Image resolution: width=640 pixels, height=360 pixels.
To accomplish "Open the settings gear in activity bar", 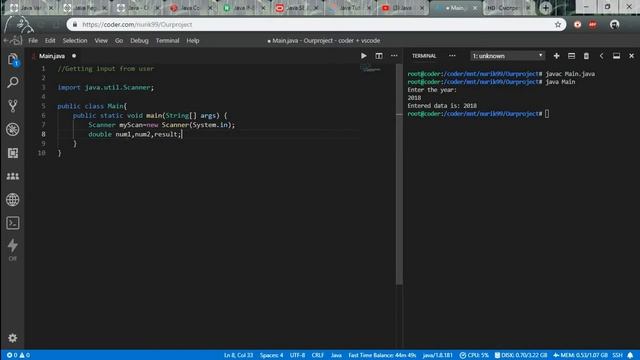I will (13, 338).
